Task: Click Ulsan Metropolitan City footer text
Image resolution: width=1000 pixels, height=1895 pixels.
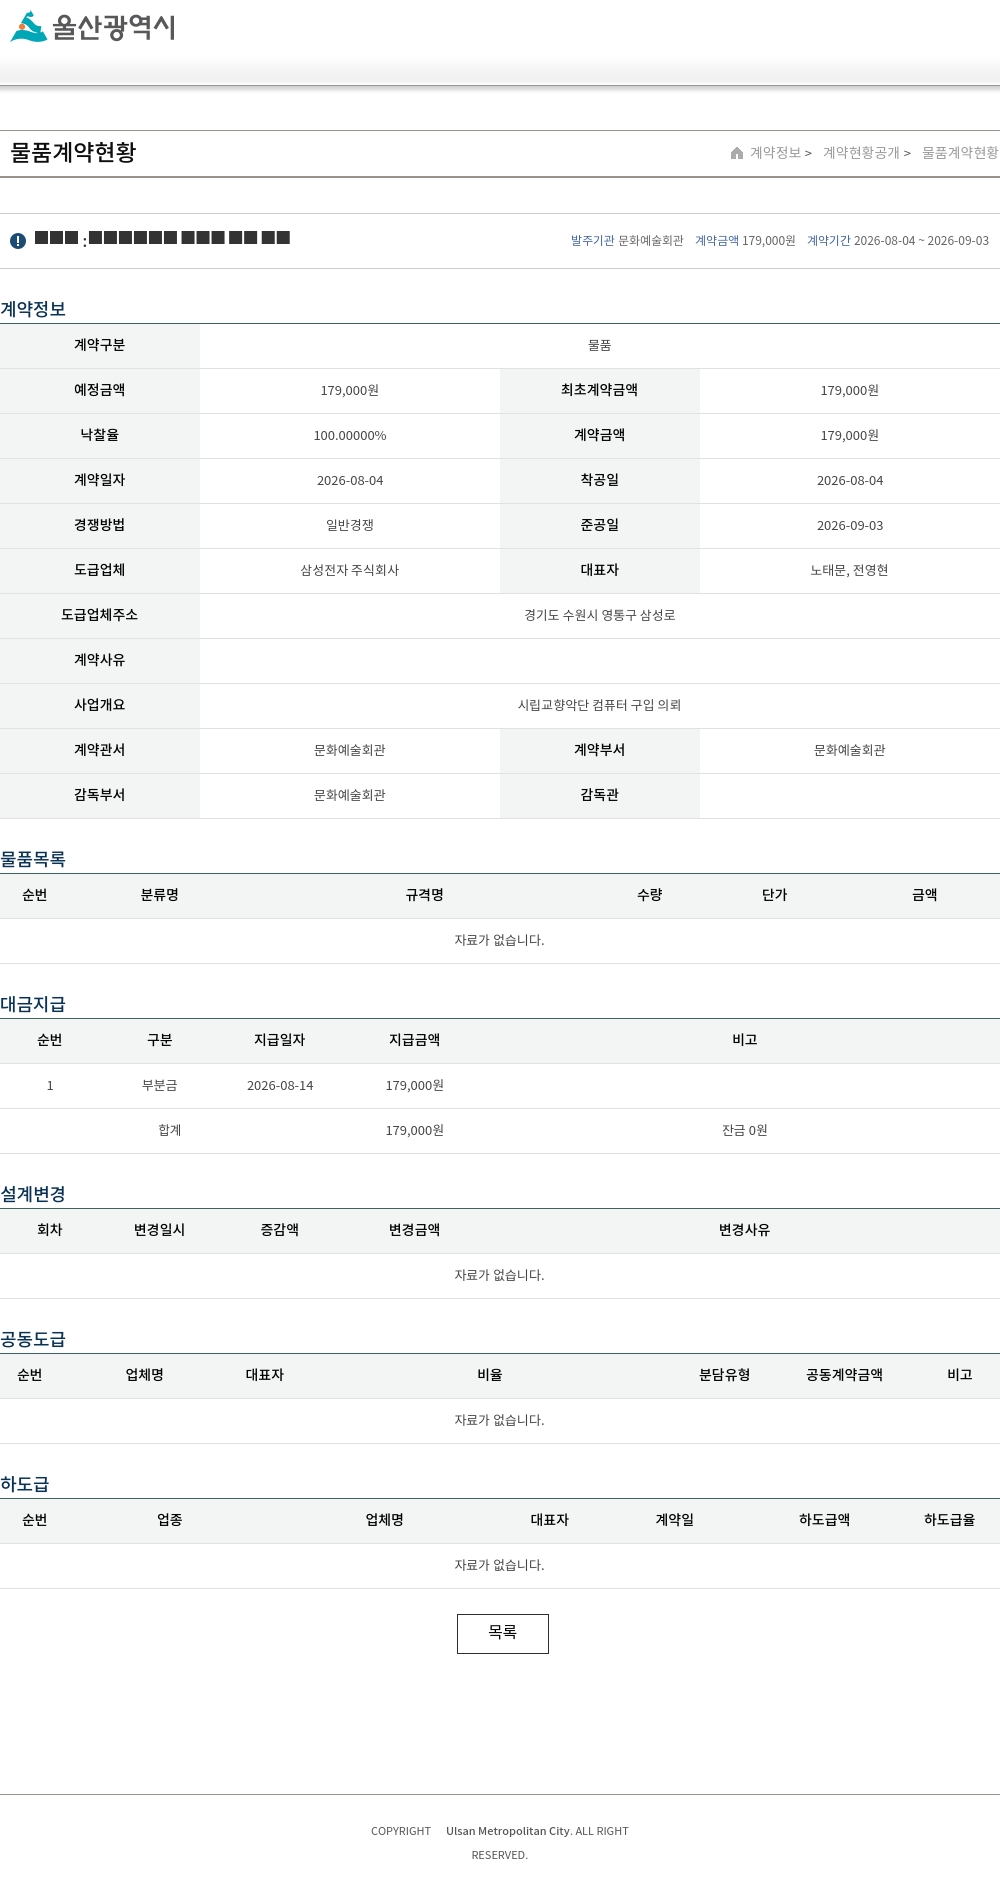Action: tap(509, 1832)
